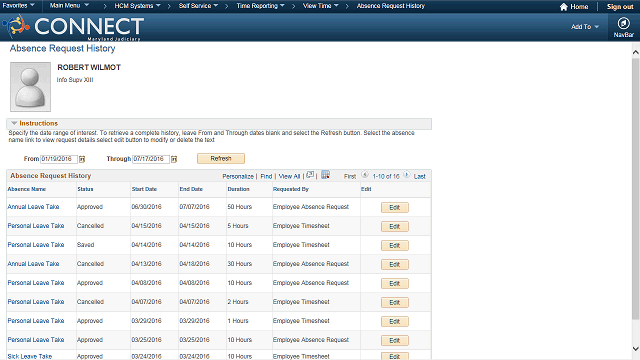Select the 'Saved' status cell
Screen dimensions: 640x360
pos(85,244)
